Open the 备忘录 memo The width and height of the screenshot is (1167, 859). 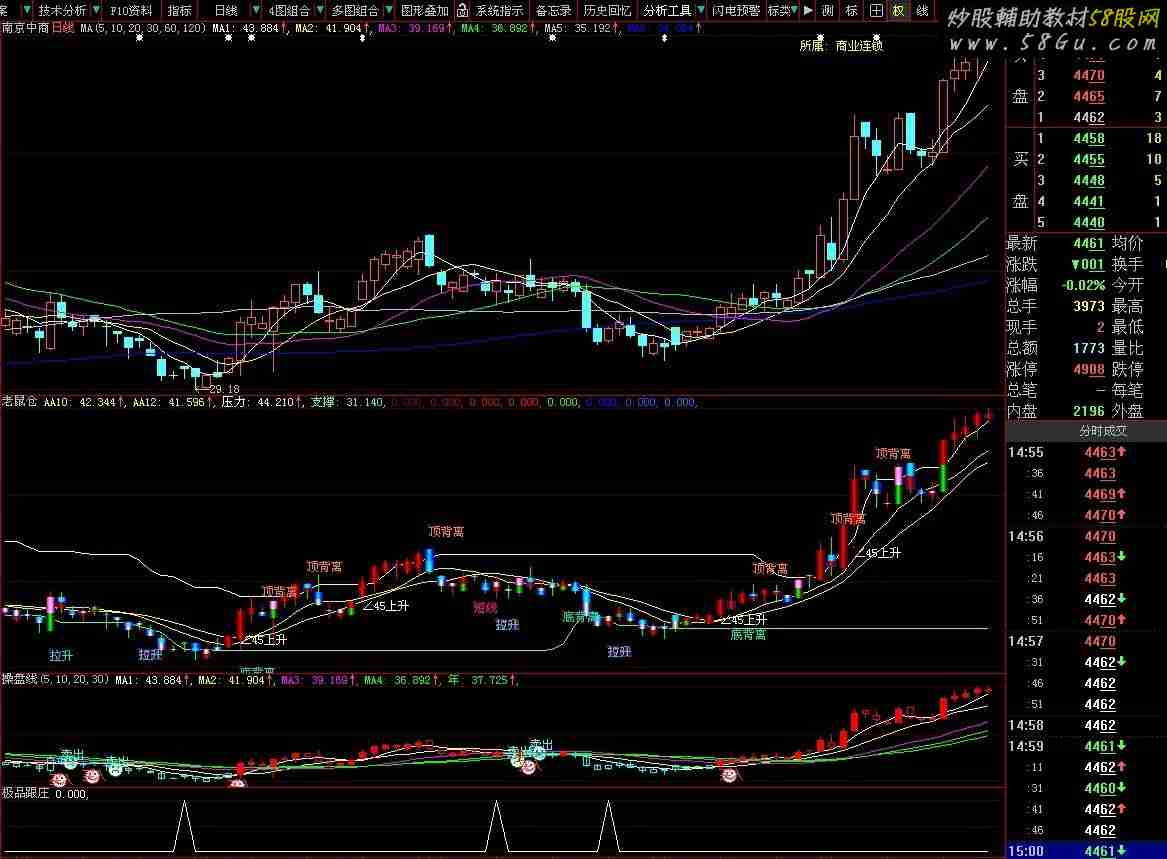[x=554, y=10]
